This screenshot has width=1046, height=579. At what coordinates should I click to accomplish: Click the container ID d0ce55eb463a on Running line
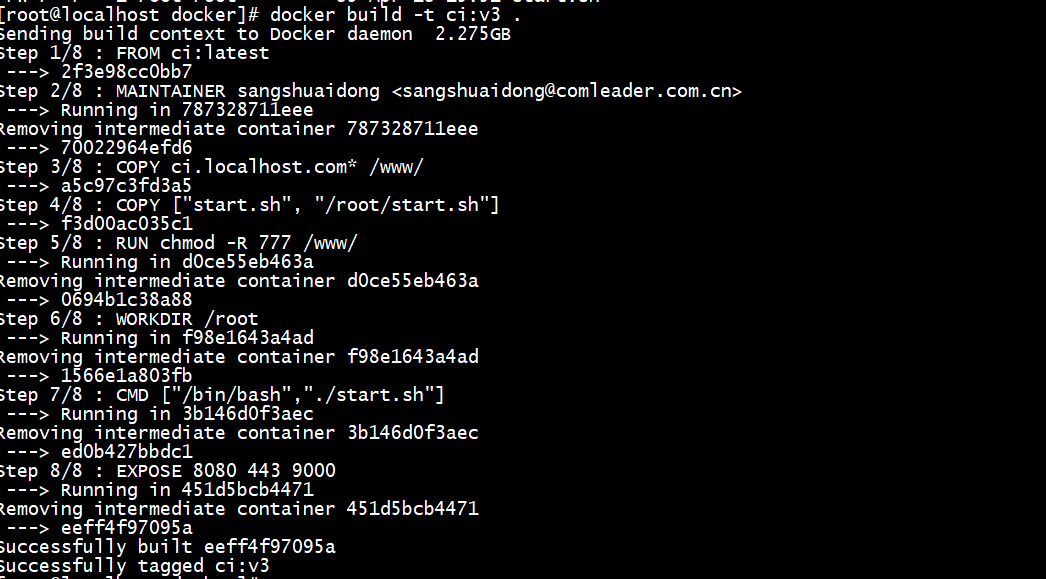click(247, 261)
